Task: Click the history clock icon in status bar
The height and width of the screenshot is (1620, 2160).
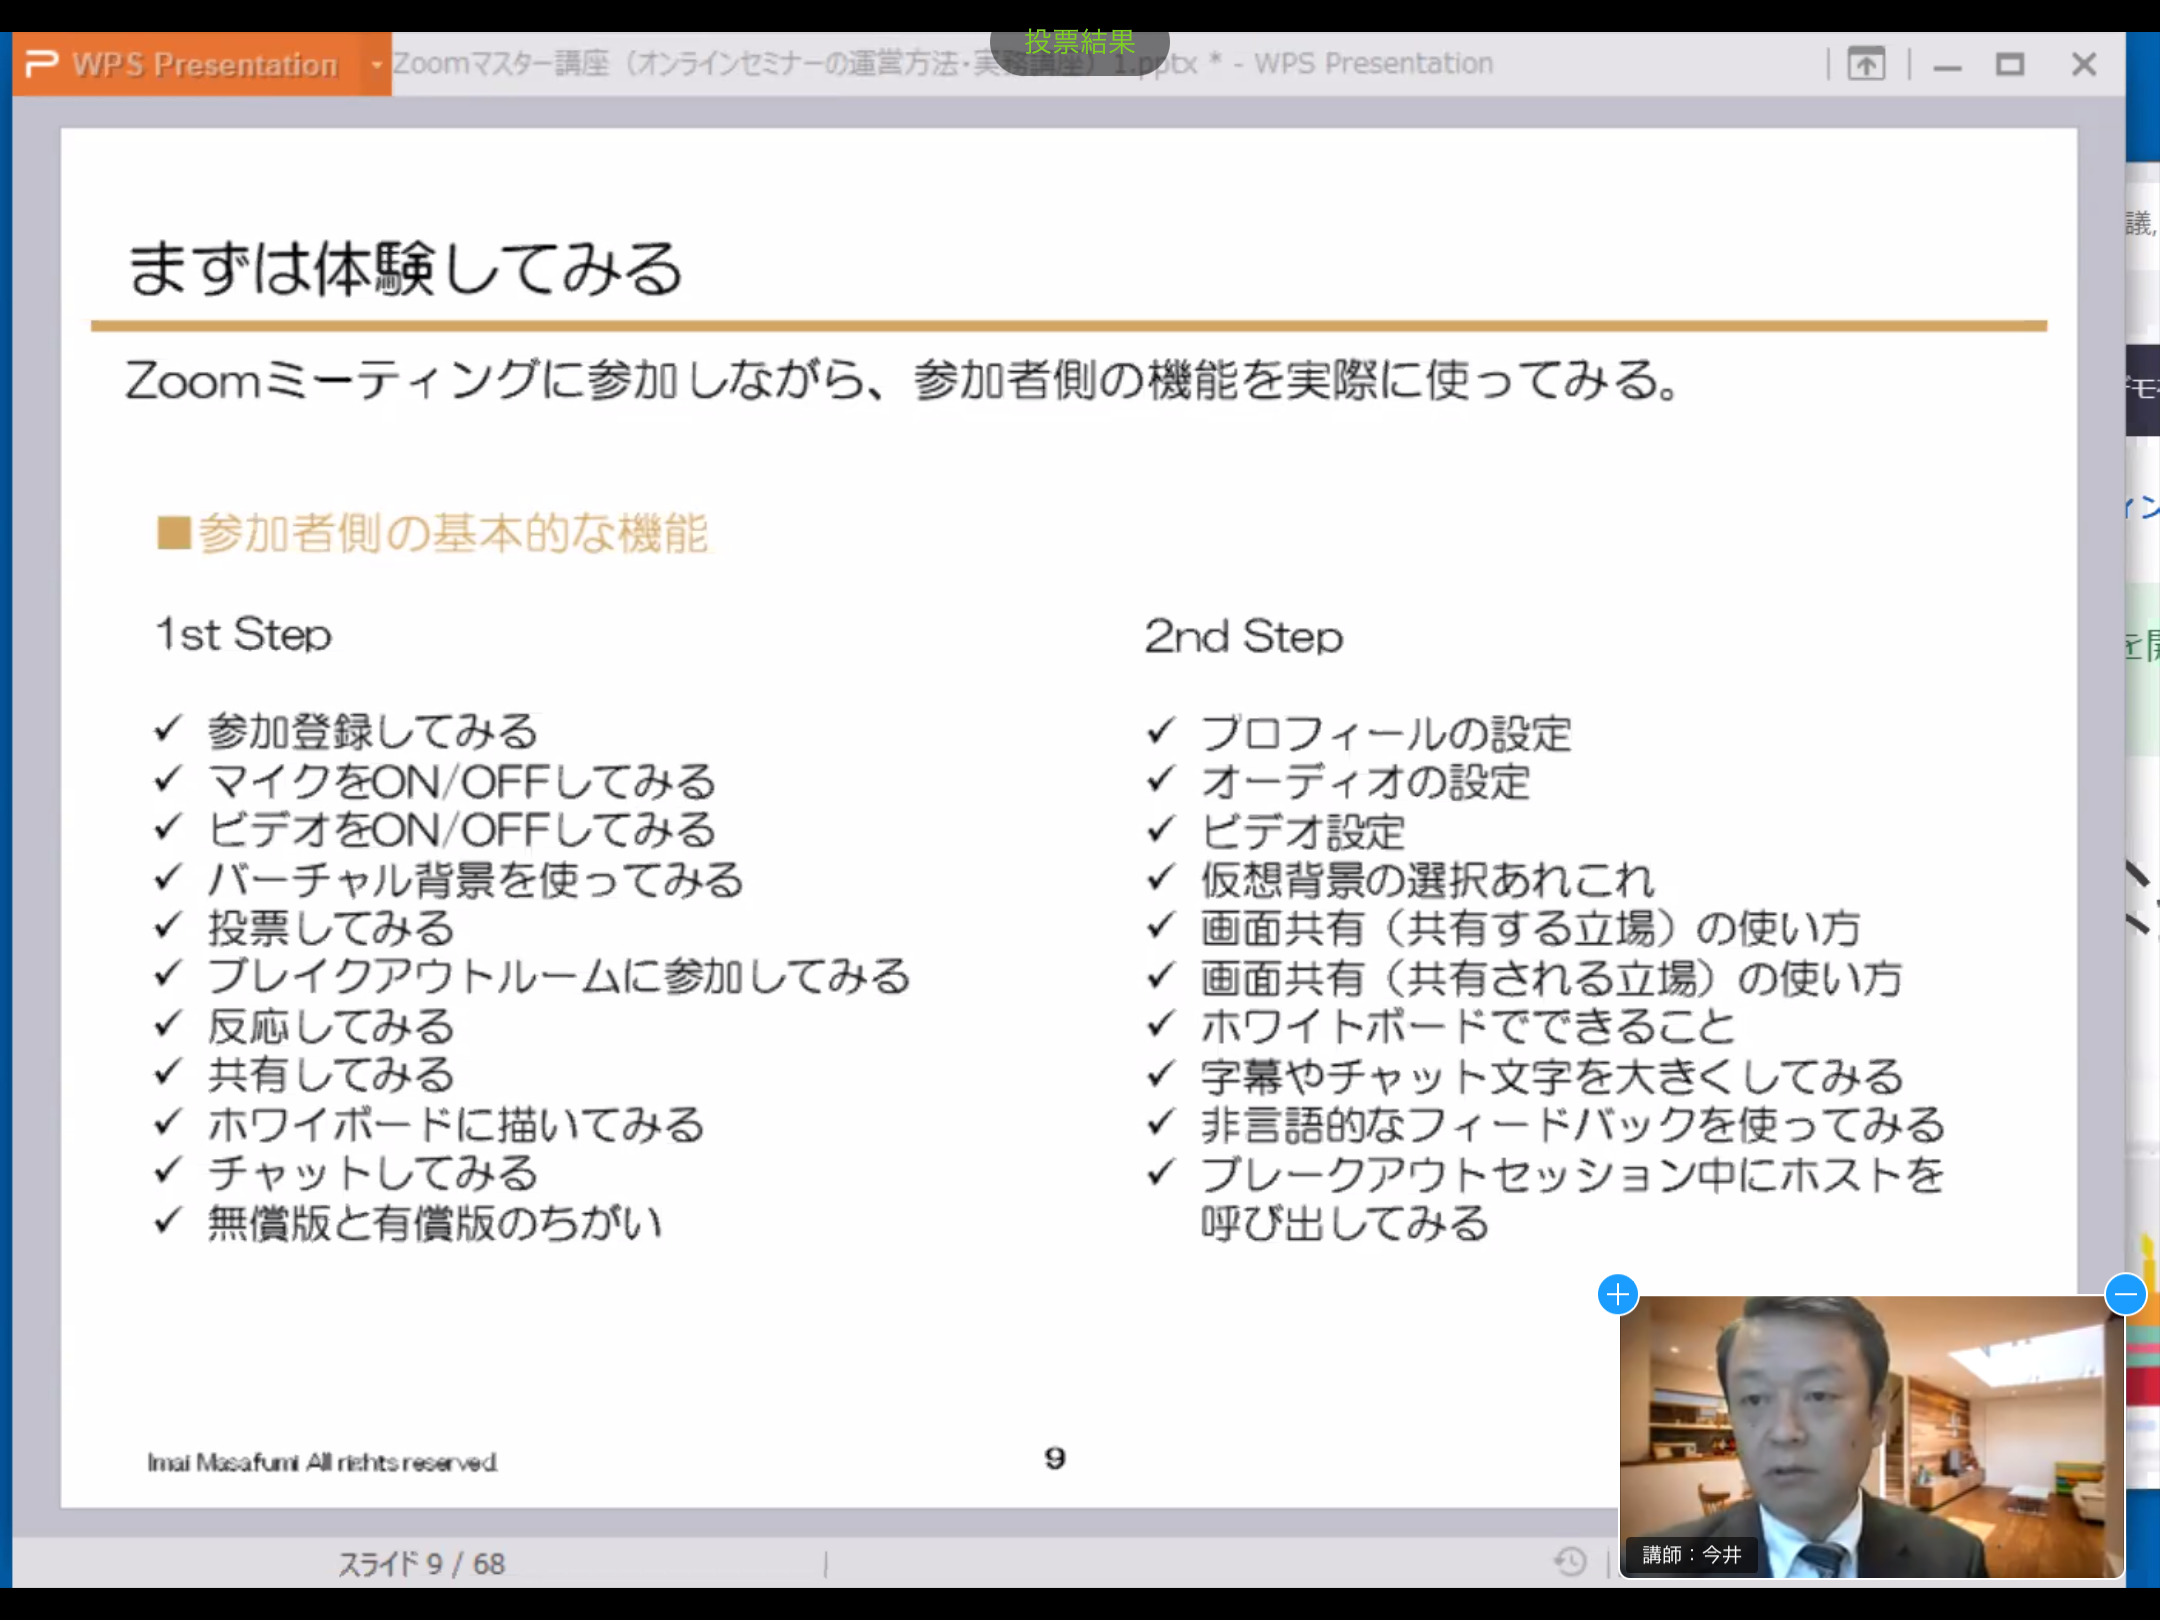Action: coord(1570,1560)
